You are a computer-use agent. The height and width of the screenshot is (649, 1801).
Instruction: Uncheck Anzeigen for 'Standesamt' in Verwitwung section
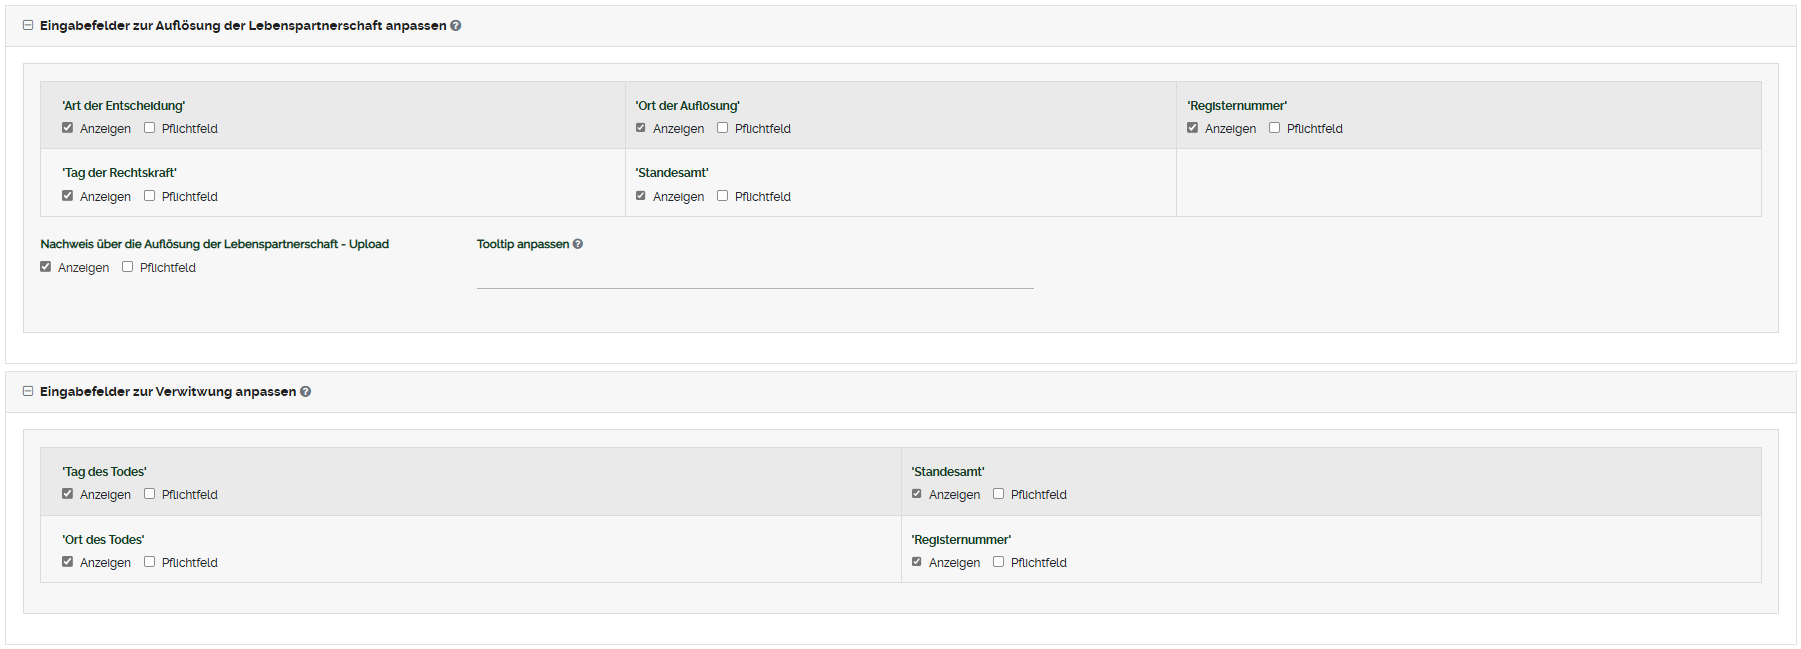coord(917,494)
